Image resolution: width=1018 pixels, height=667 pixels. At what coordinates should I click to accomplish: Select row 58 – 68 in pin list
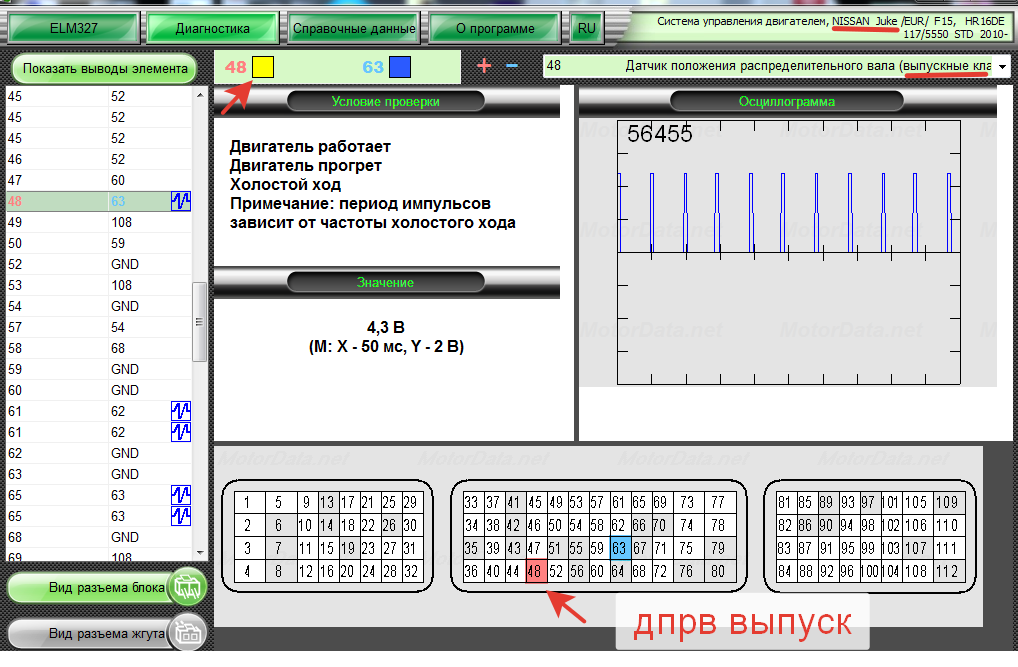(x=99, y=348)
